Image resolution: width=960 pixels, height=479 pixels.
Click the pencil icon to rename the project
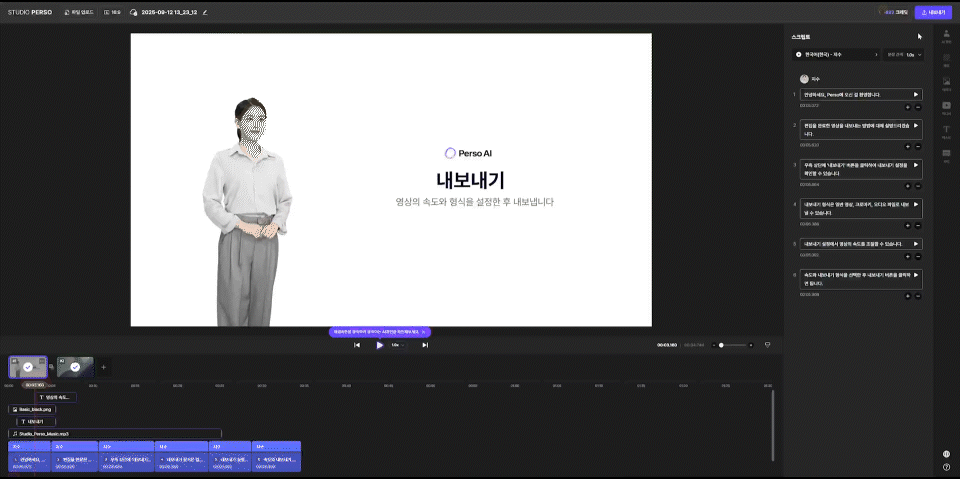(205, 13)
